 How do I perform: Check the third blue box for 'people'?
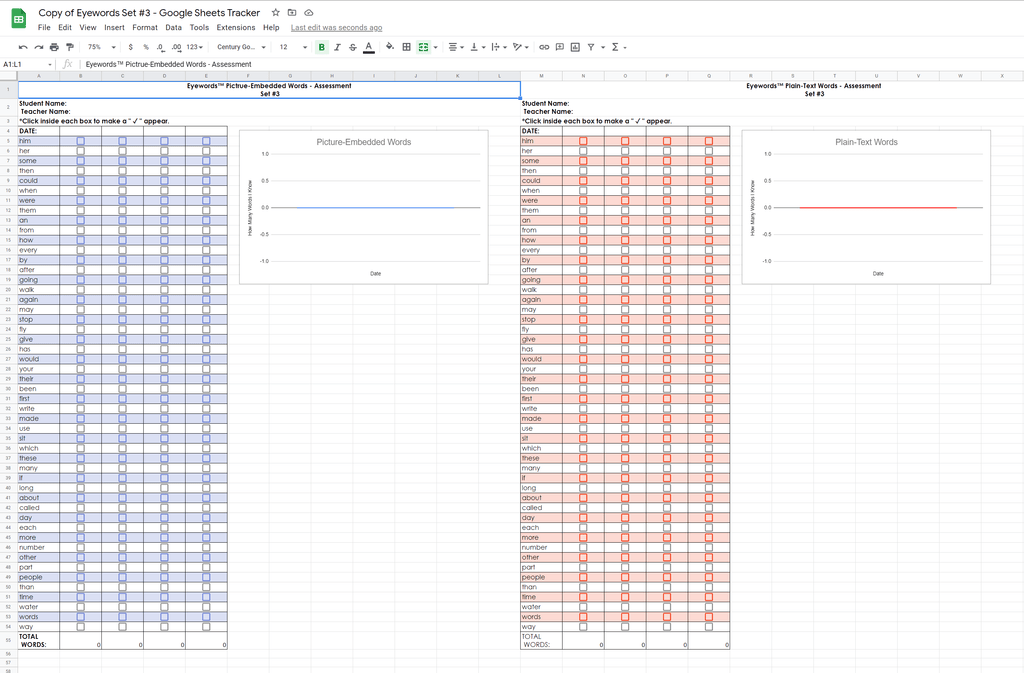click(x=164, y=577)
